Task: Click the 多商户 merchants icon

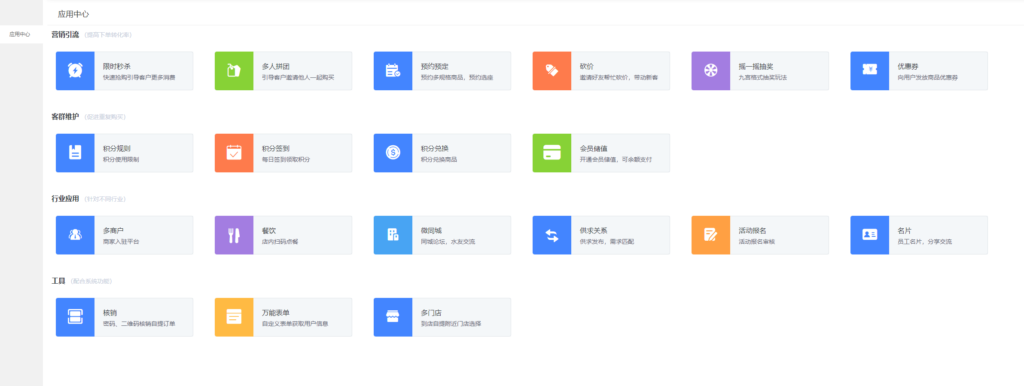Action: tap(75, 235)
